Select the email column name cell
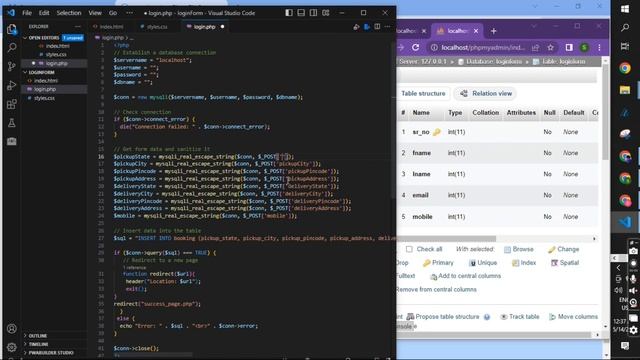640x360 pixels. point(420,196)
